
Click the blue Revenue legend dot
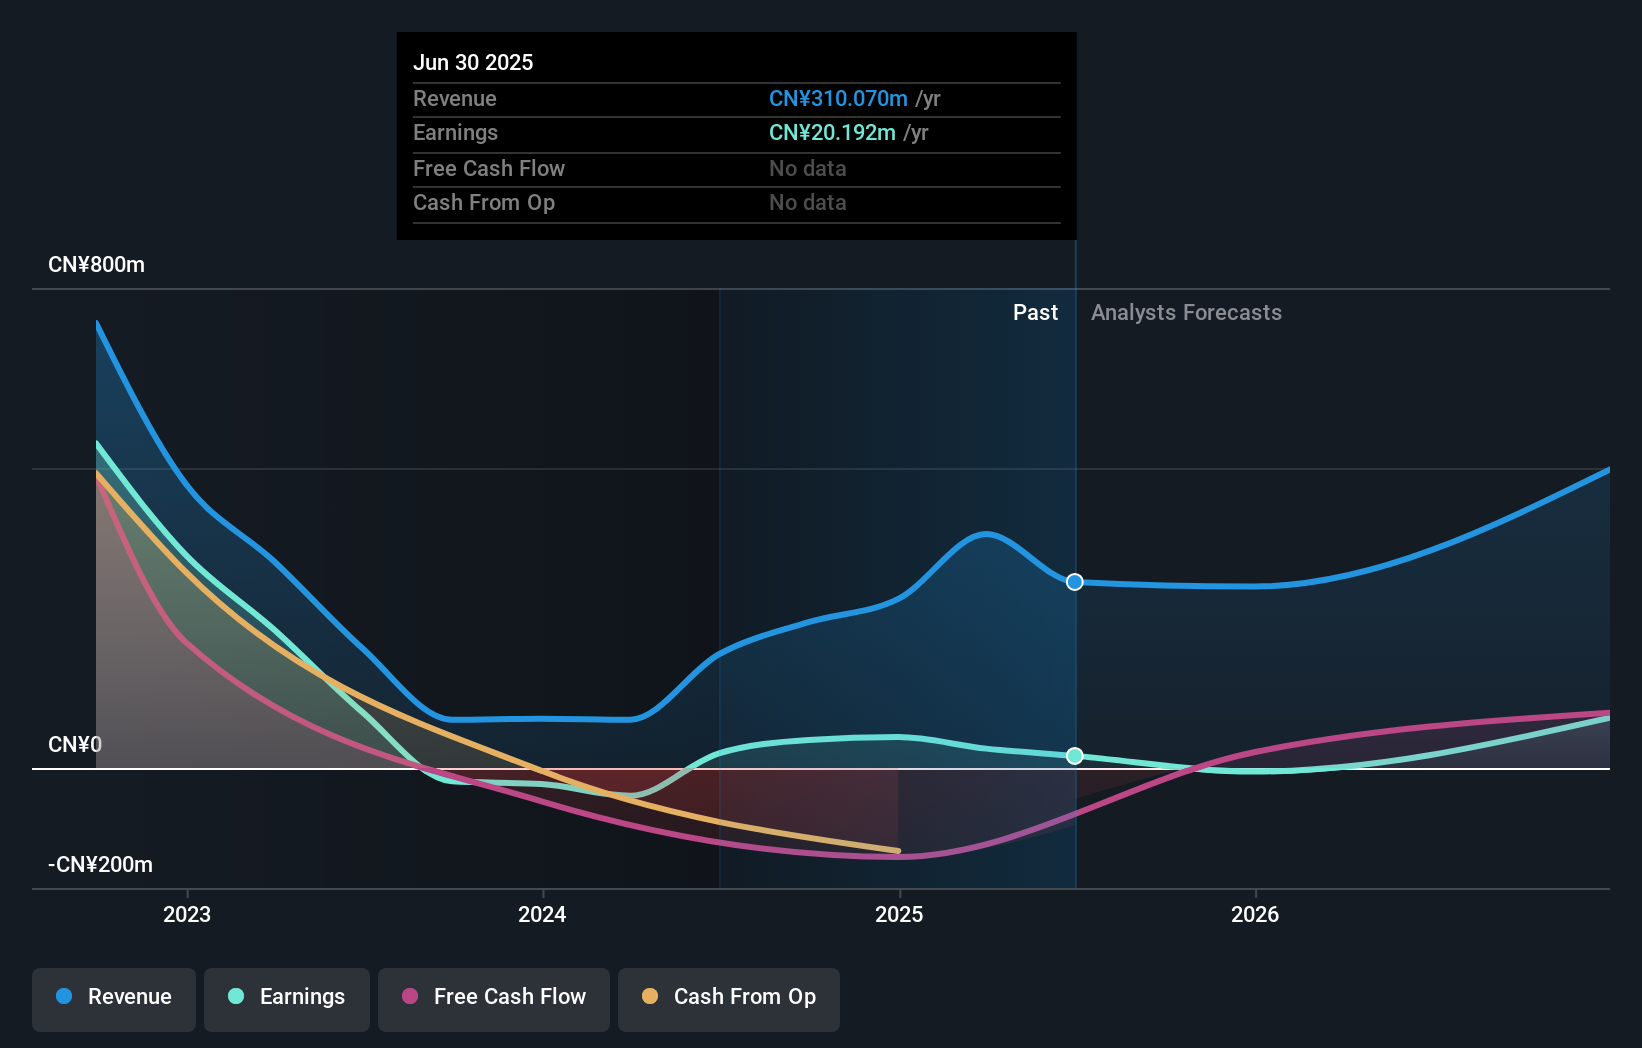click(x=62, y=997)
